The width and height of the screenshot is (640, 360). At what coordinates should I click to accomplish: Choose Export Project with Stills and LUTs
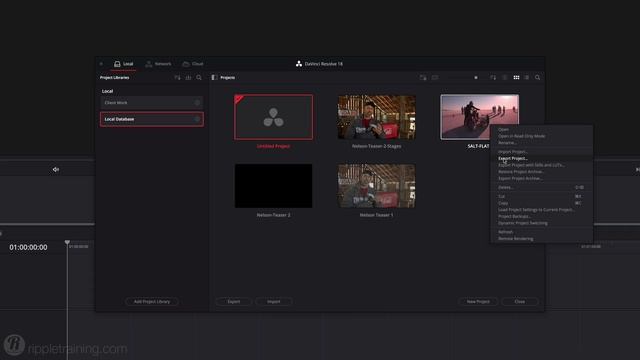pos(541,165)
